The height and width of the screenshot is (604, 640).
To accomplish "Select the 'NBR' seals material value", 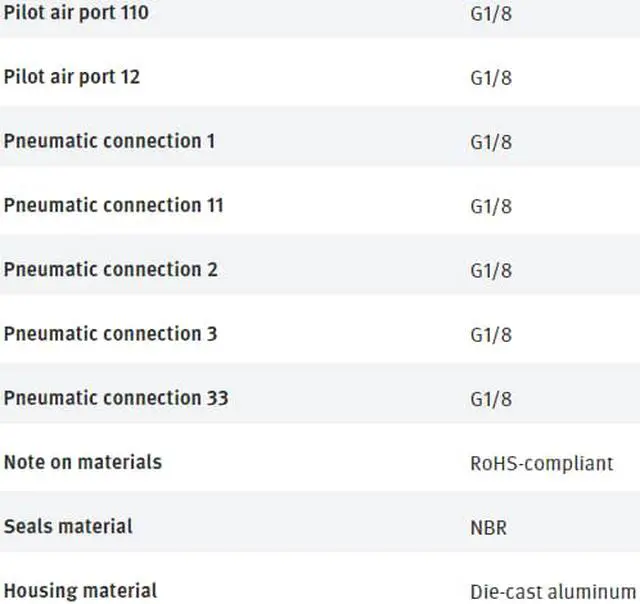I will (488, 527).
